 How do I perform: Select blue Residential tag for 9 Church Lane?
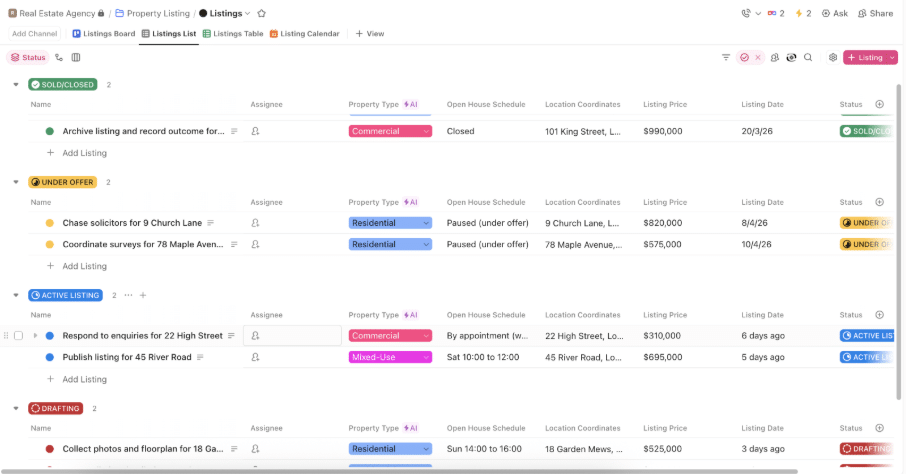pyautogui.click(x=390, y=223)
